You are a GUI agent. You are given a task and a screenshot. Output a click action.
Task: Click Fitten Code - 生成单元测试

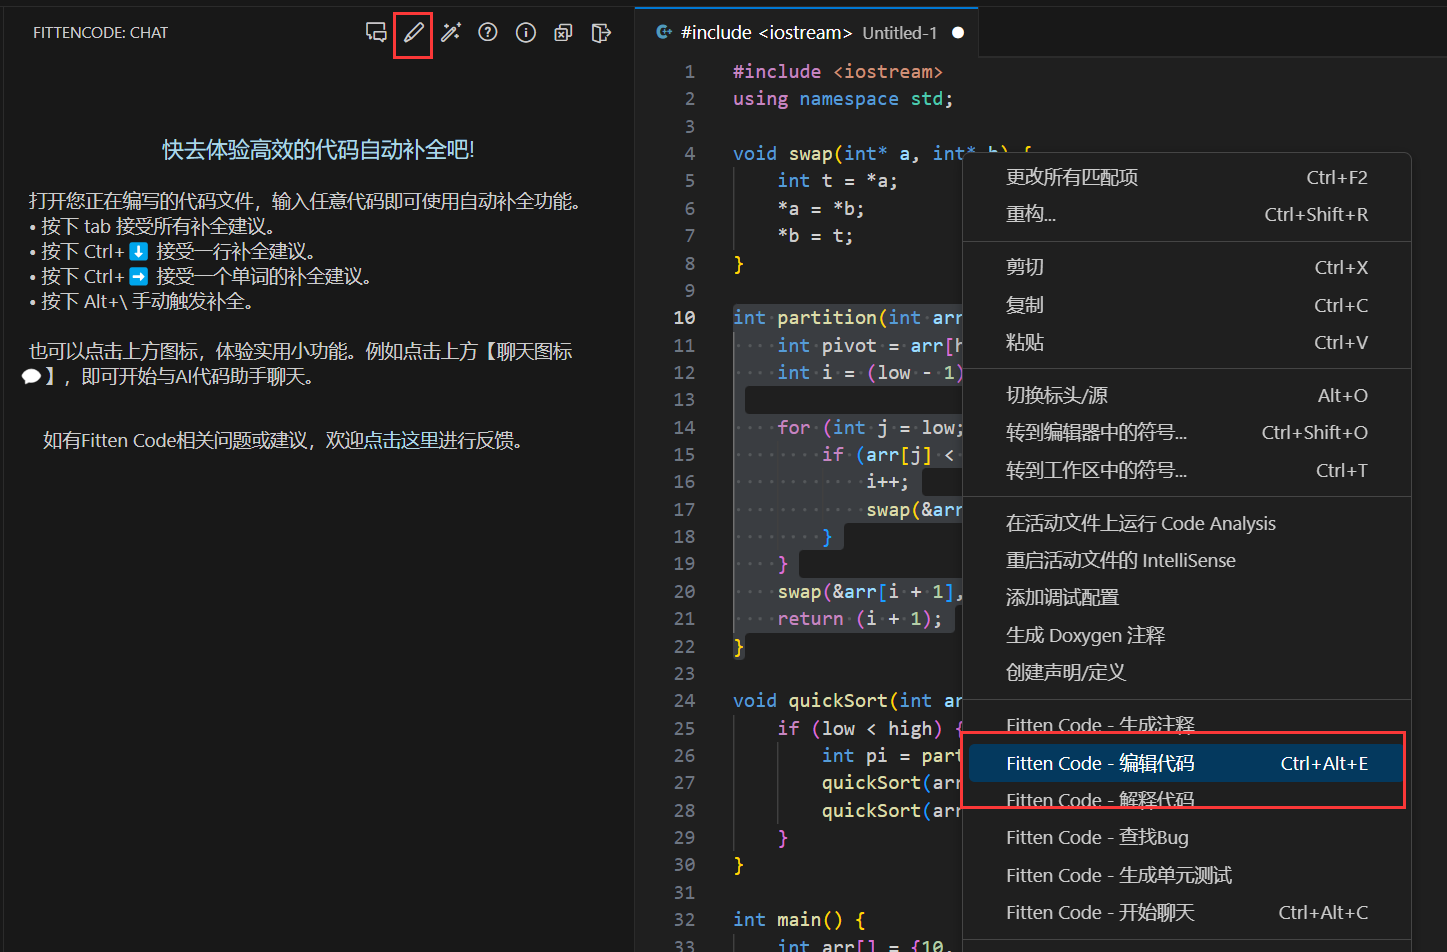pyautogui.click(x=1187, y=876)
